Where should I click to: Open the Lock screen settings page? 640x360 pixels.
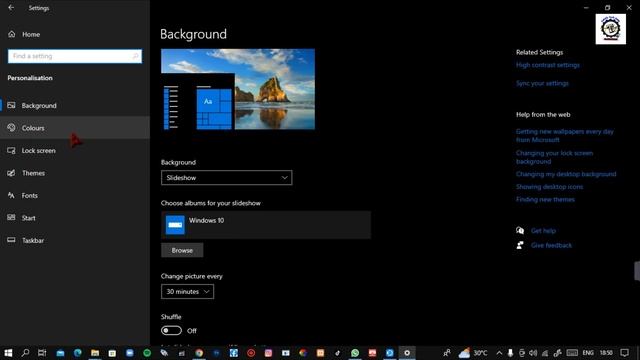click(x=75, y=151)
